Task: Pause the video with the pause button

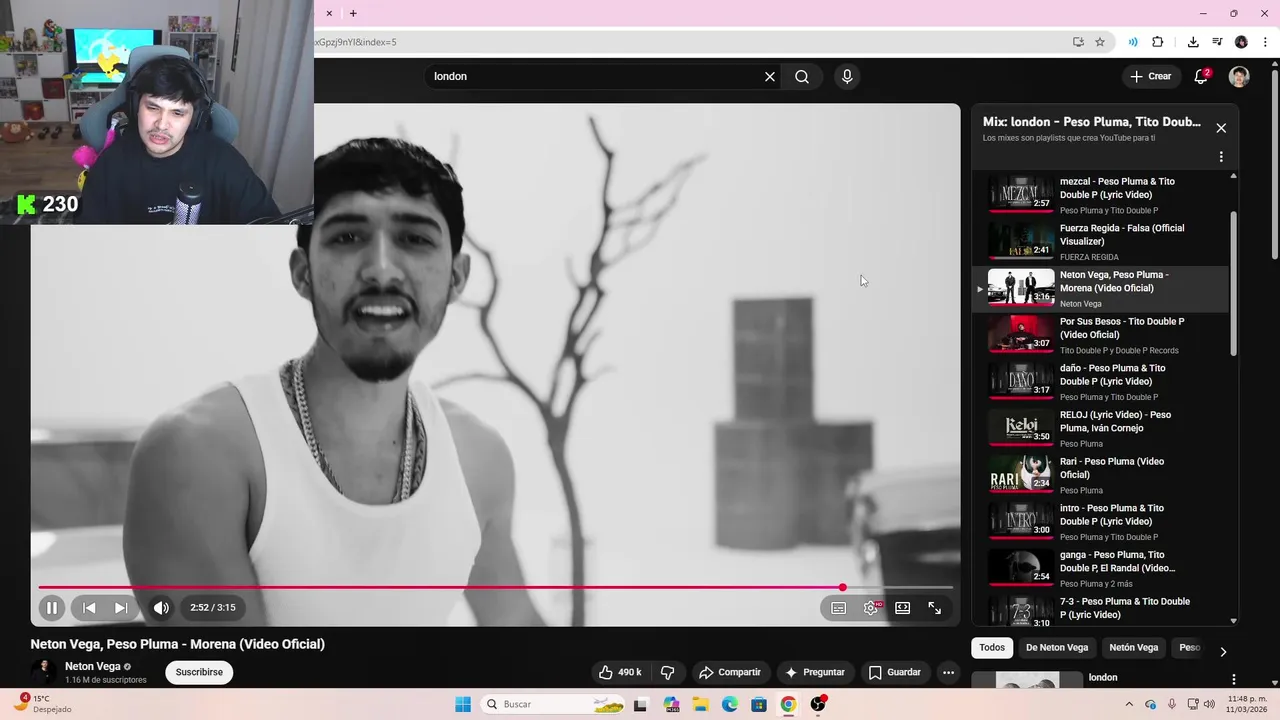Action: (52, 608)
